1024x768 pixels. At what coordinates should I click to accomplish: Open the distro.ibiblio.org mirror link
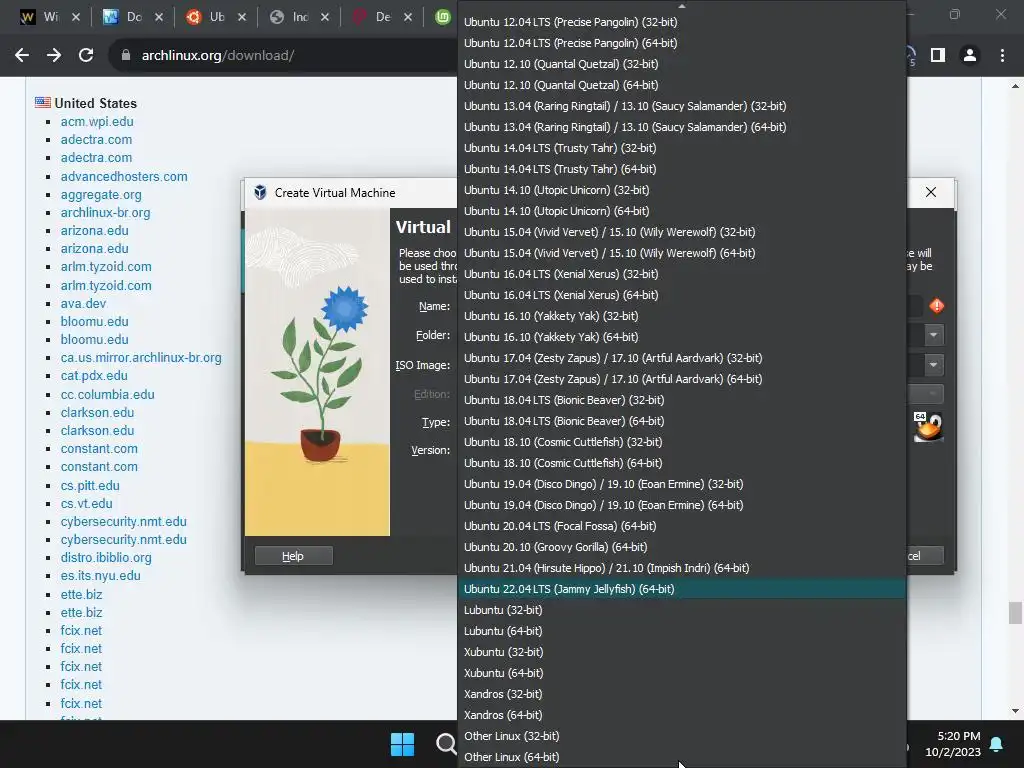pos(106,558)
